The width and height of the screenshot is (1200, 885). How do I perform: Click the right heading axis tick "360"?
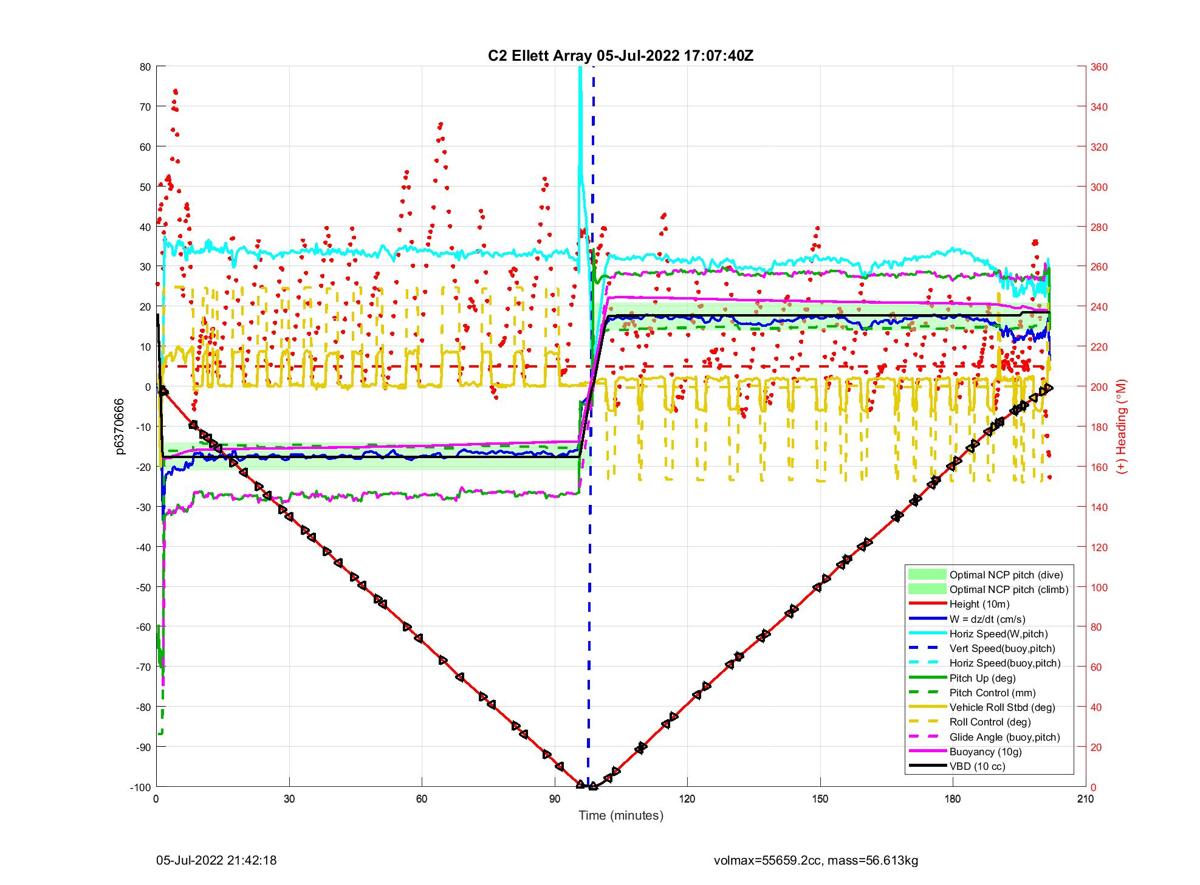[x=1099, y=67]
